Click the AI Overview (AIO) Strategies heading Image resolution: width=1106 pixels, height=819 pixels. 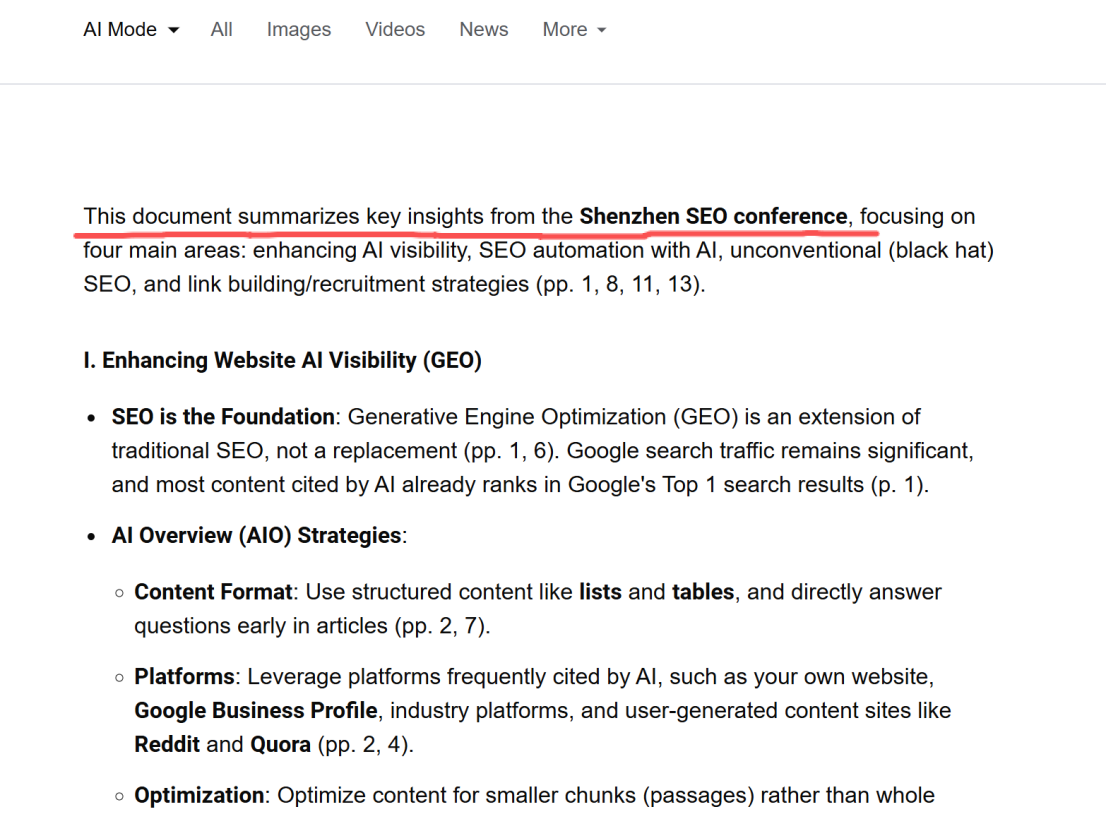pos(257,535)
